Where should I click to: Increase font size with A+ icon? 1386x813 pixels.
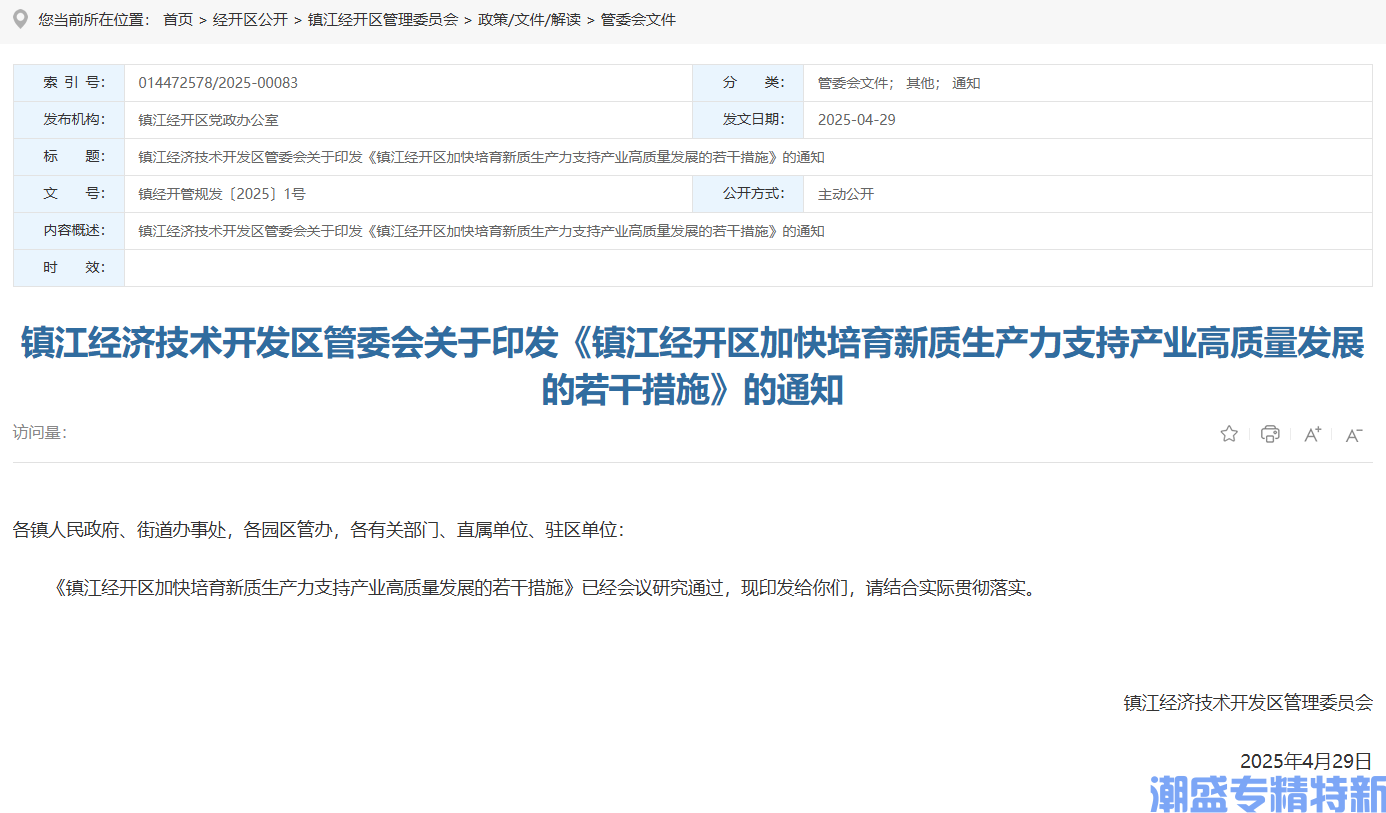click(1312, 434)
